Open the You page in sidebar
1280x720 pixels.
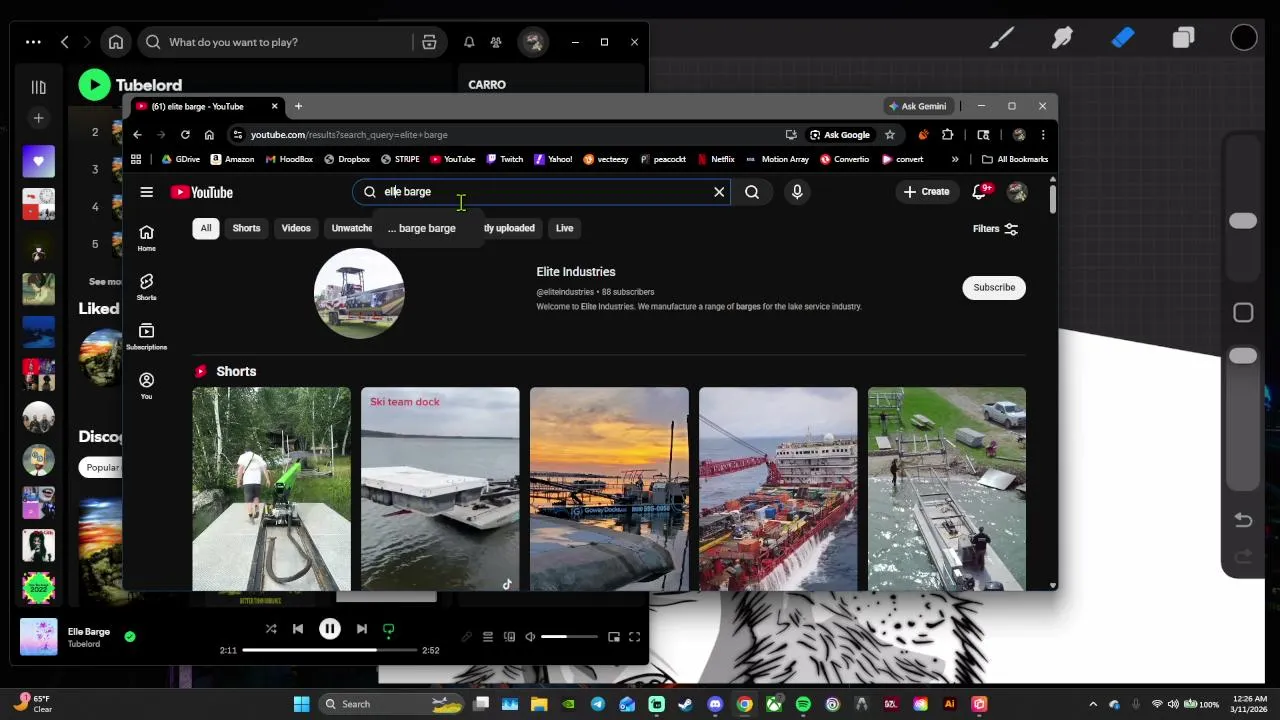click(x=146, y=385)
